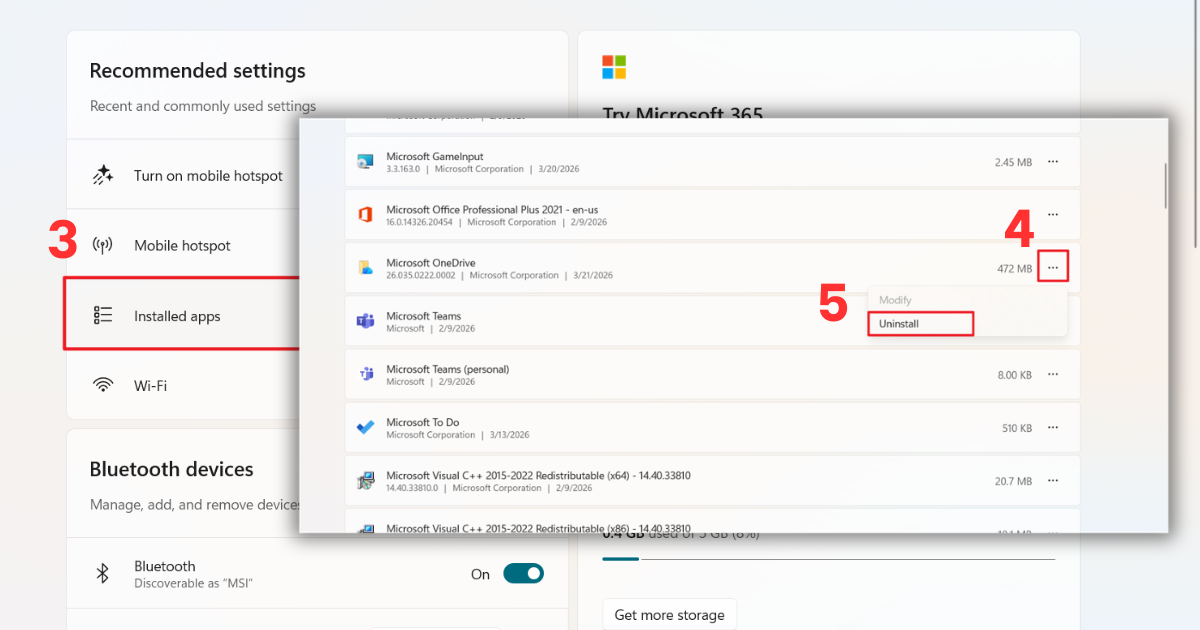1200x630 pixels.
Task: Click the Recommended settings heading
Action: [x=198, y=71]
